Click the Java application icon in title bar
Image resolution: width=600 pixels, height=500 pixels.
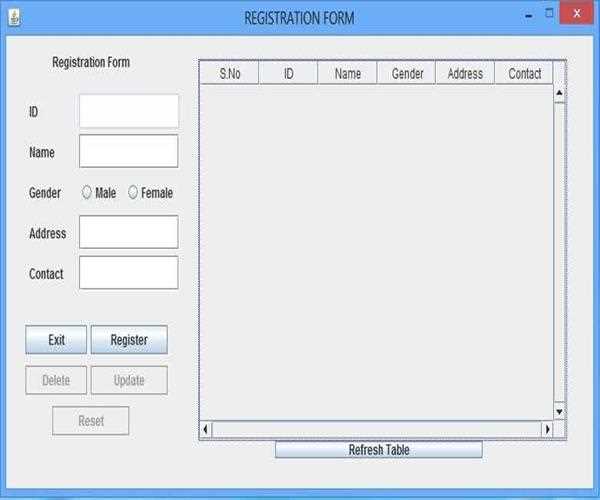coord(14,18)
